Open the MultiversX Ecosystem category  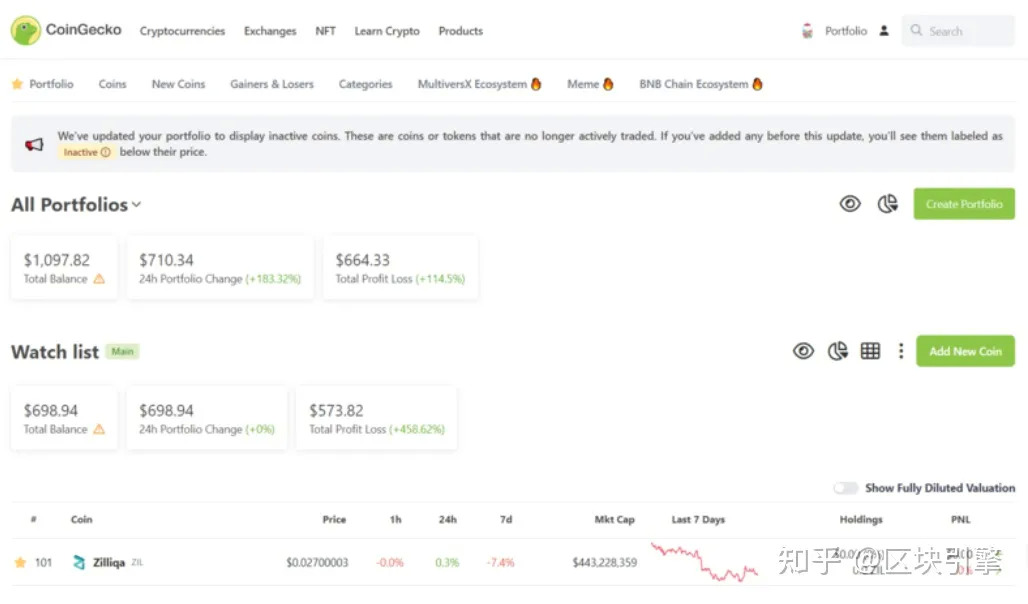click(472, 84)
